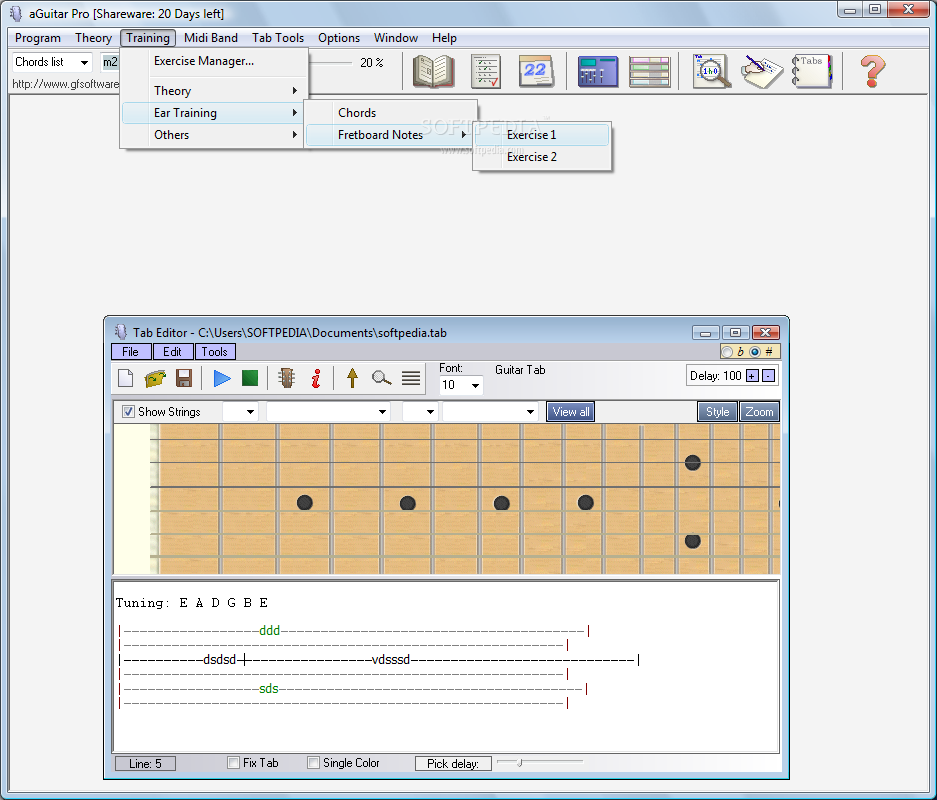
Task: Open Tab Editor File menu
Action: (x=131, y=352)
